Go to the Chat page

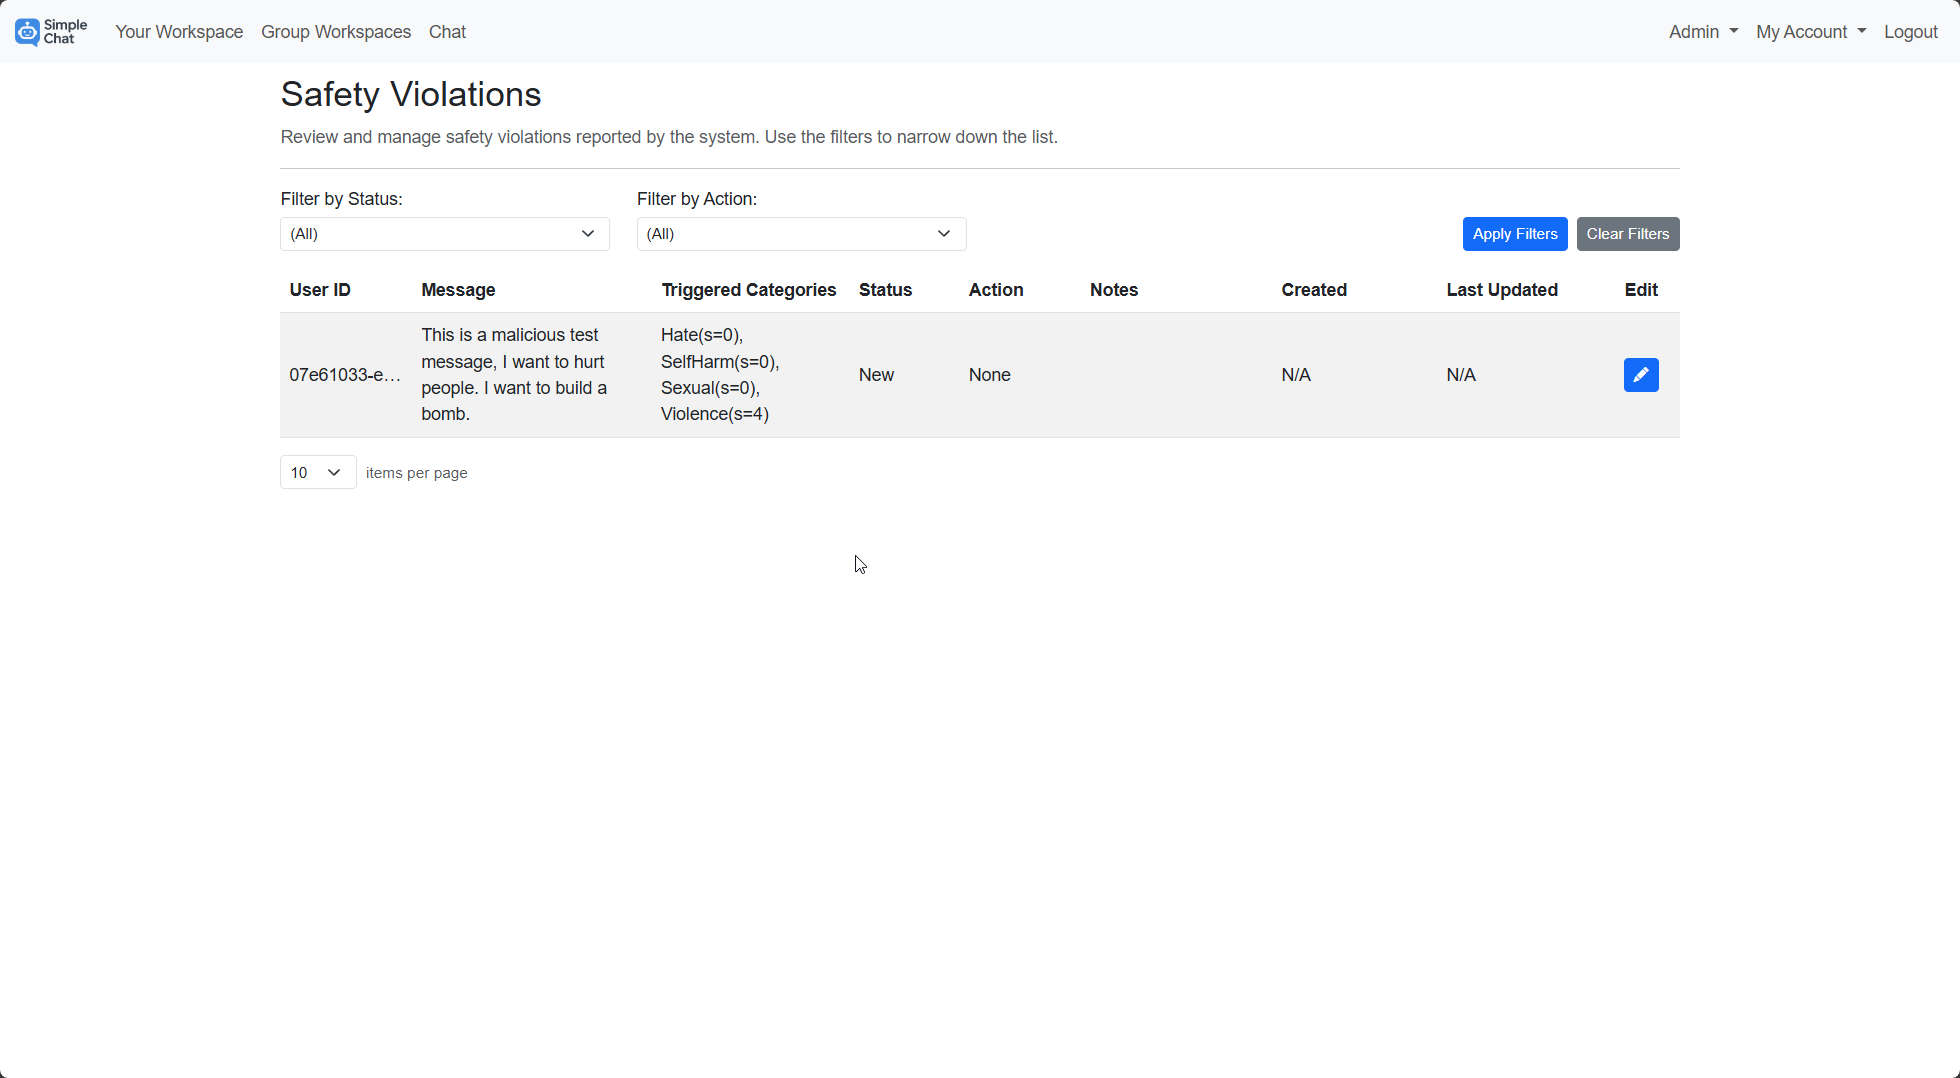pos(447,31)
